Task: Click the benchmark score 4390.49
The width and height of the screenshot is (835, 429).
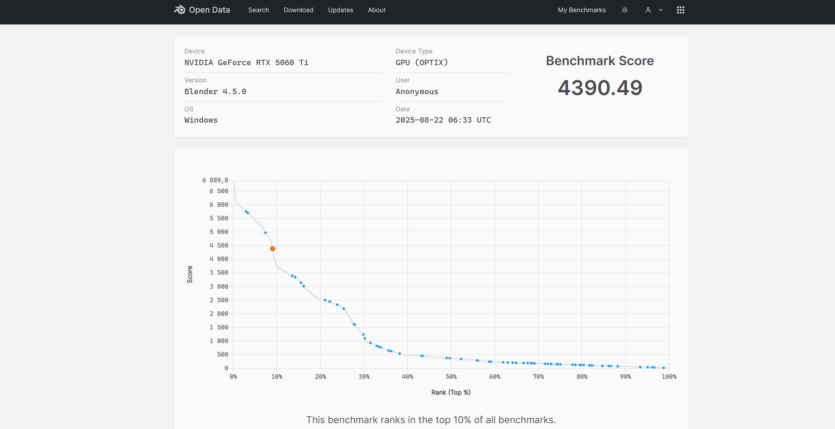Action: [600, 88]
